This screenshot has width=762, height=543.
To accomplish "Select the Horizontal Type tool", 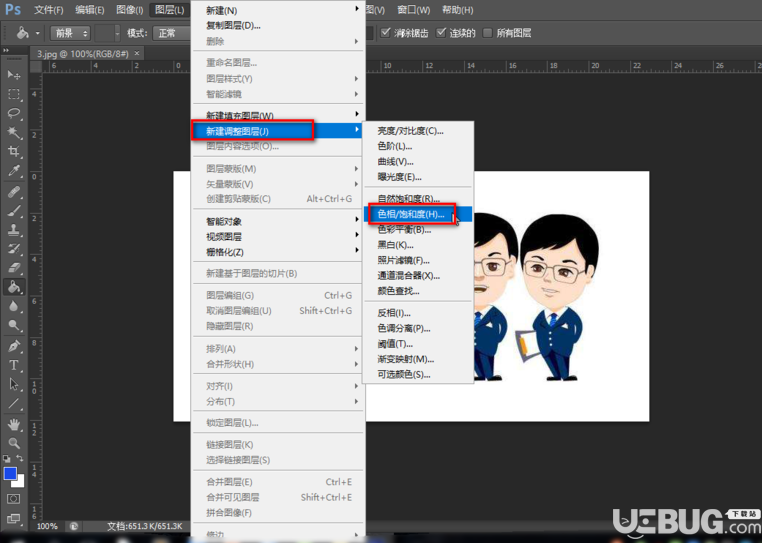I will click(x=14, y=366).
